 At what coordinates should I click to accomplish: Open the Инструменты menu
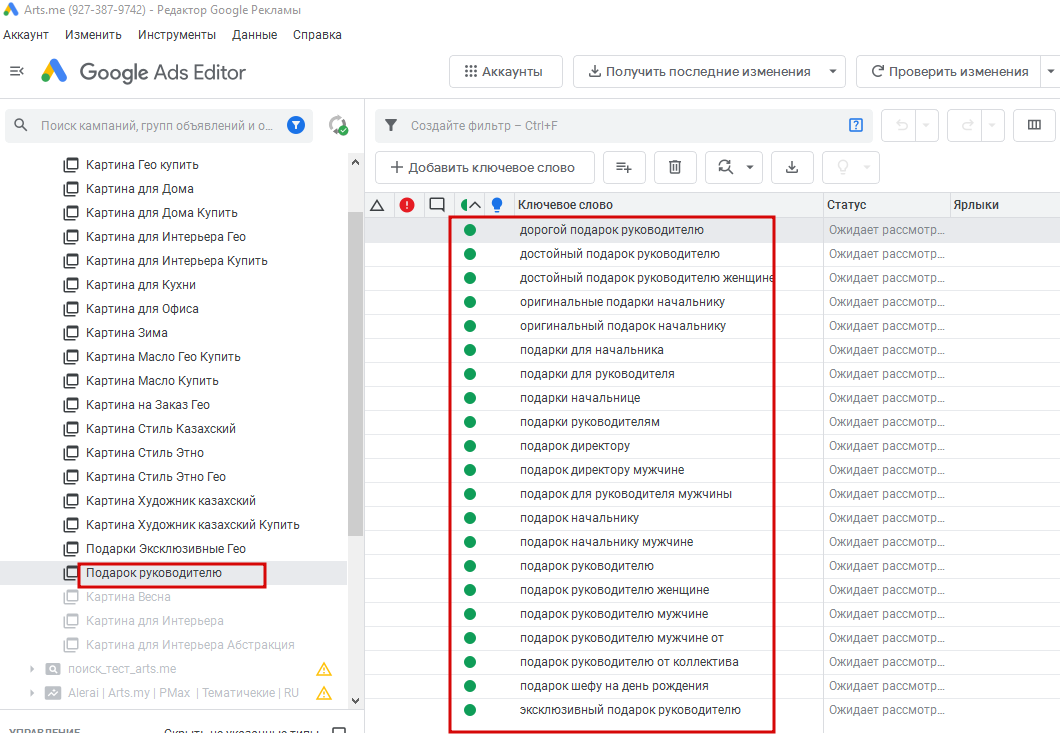177,34
